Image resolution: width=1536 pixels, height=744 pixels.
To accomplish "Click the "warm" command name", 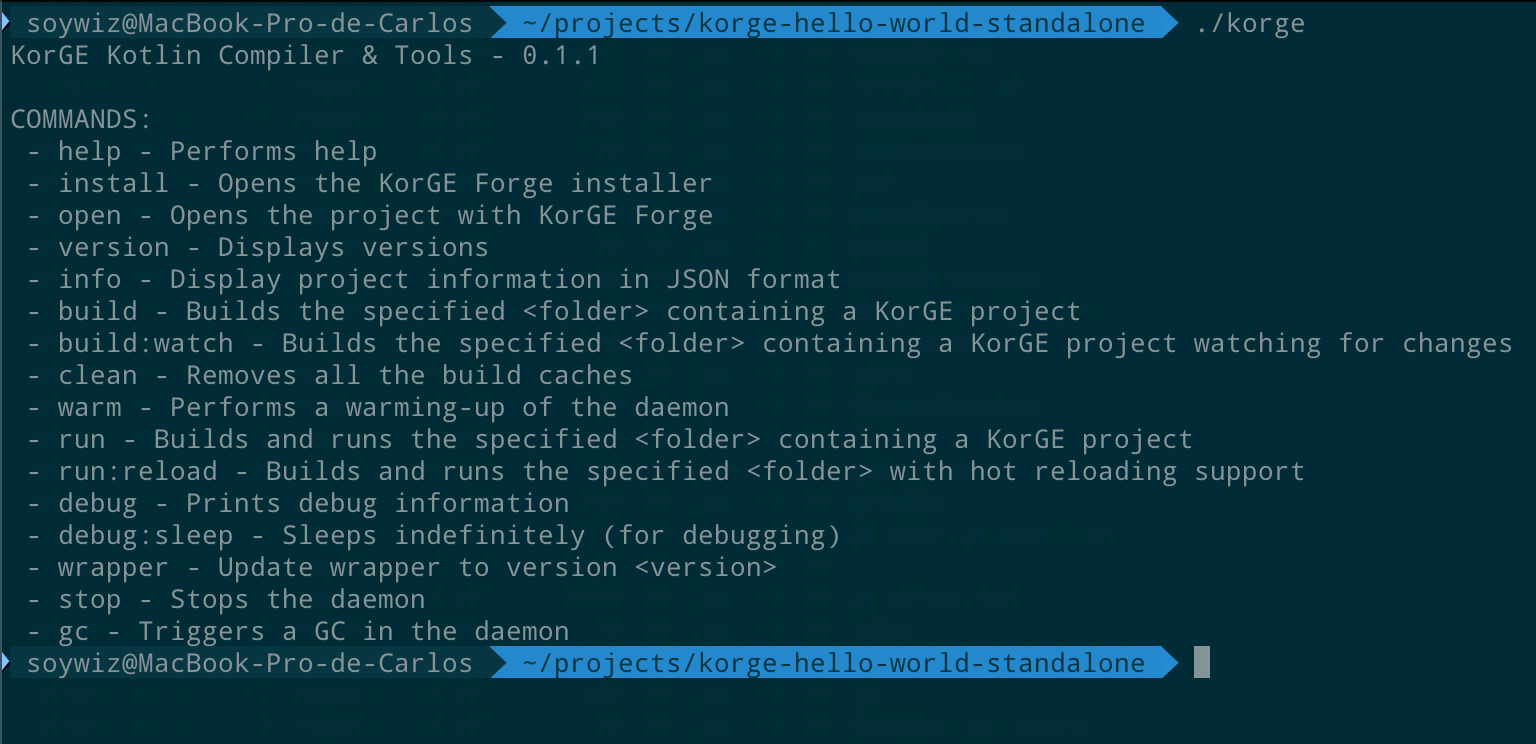I will (89, 408).
